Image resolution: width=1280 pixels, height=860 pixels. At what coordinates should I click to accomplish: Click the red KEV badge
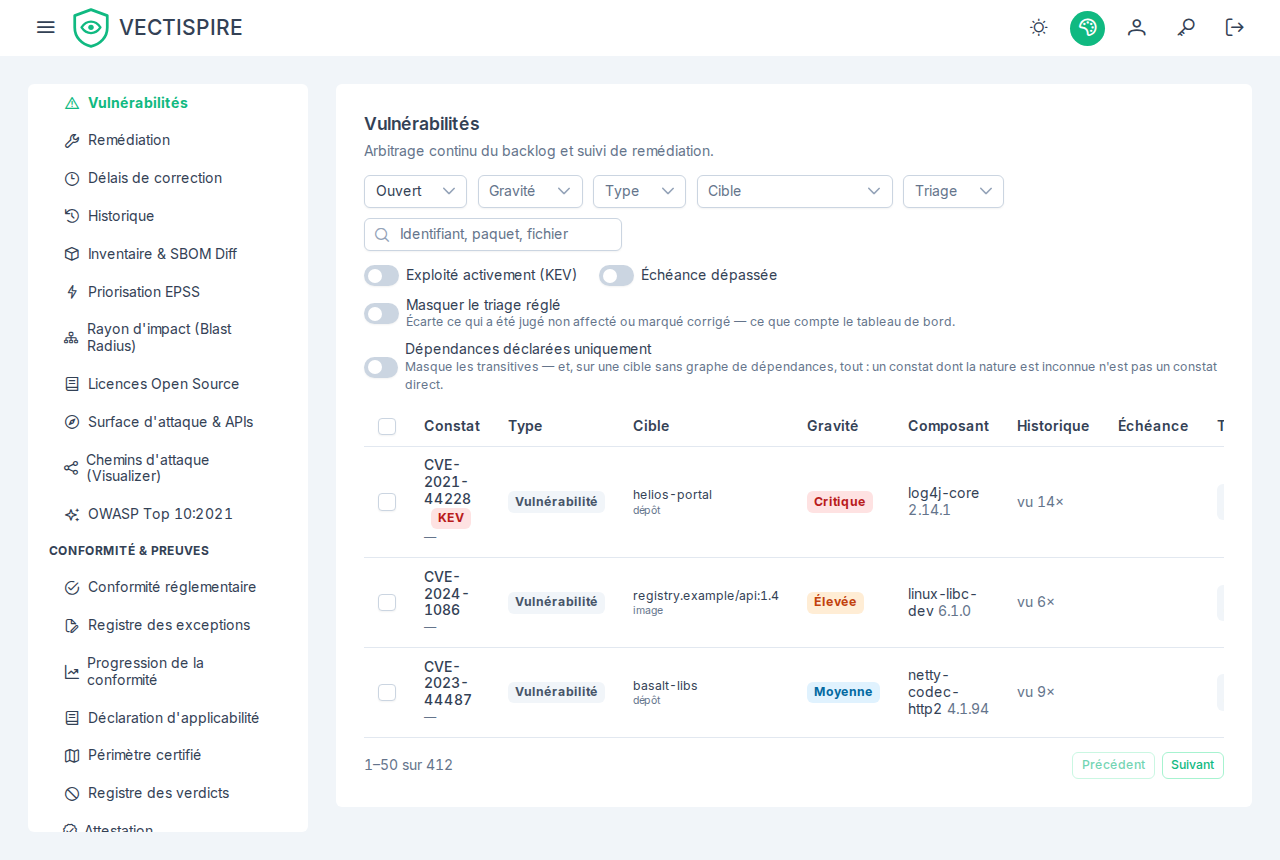(x=451, y=518)
